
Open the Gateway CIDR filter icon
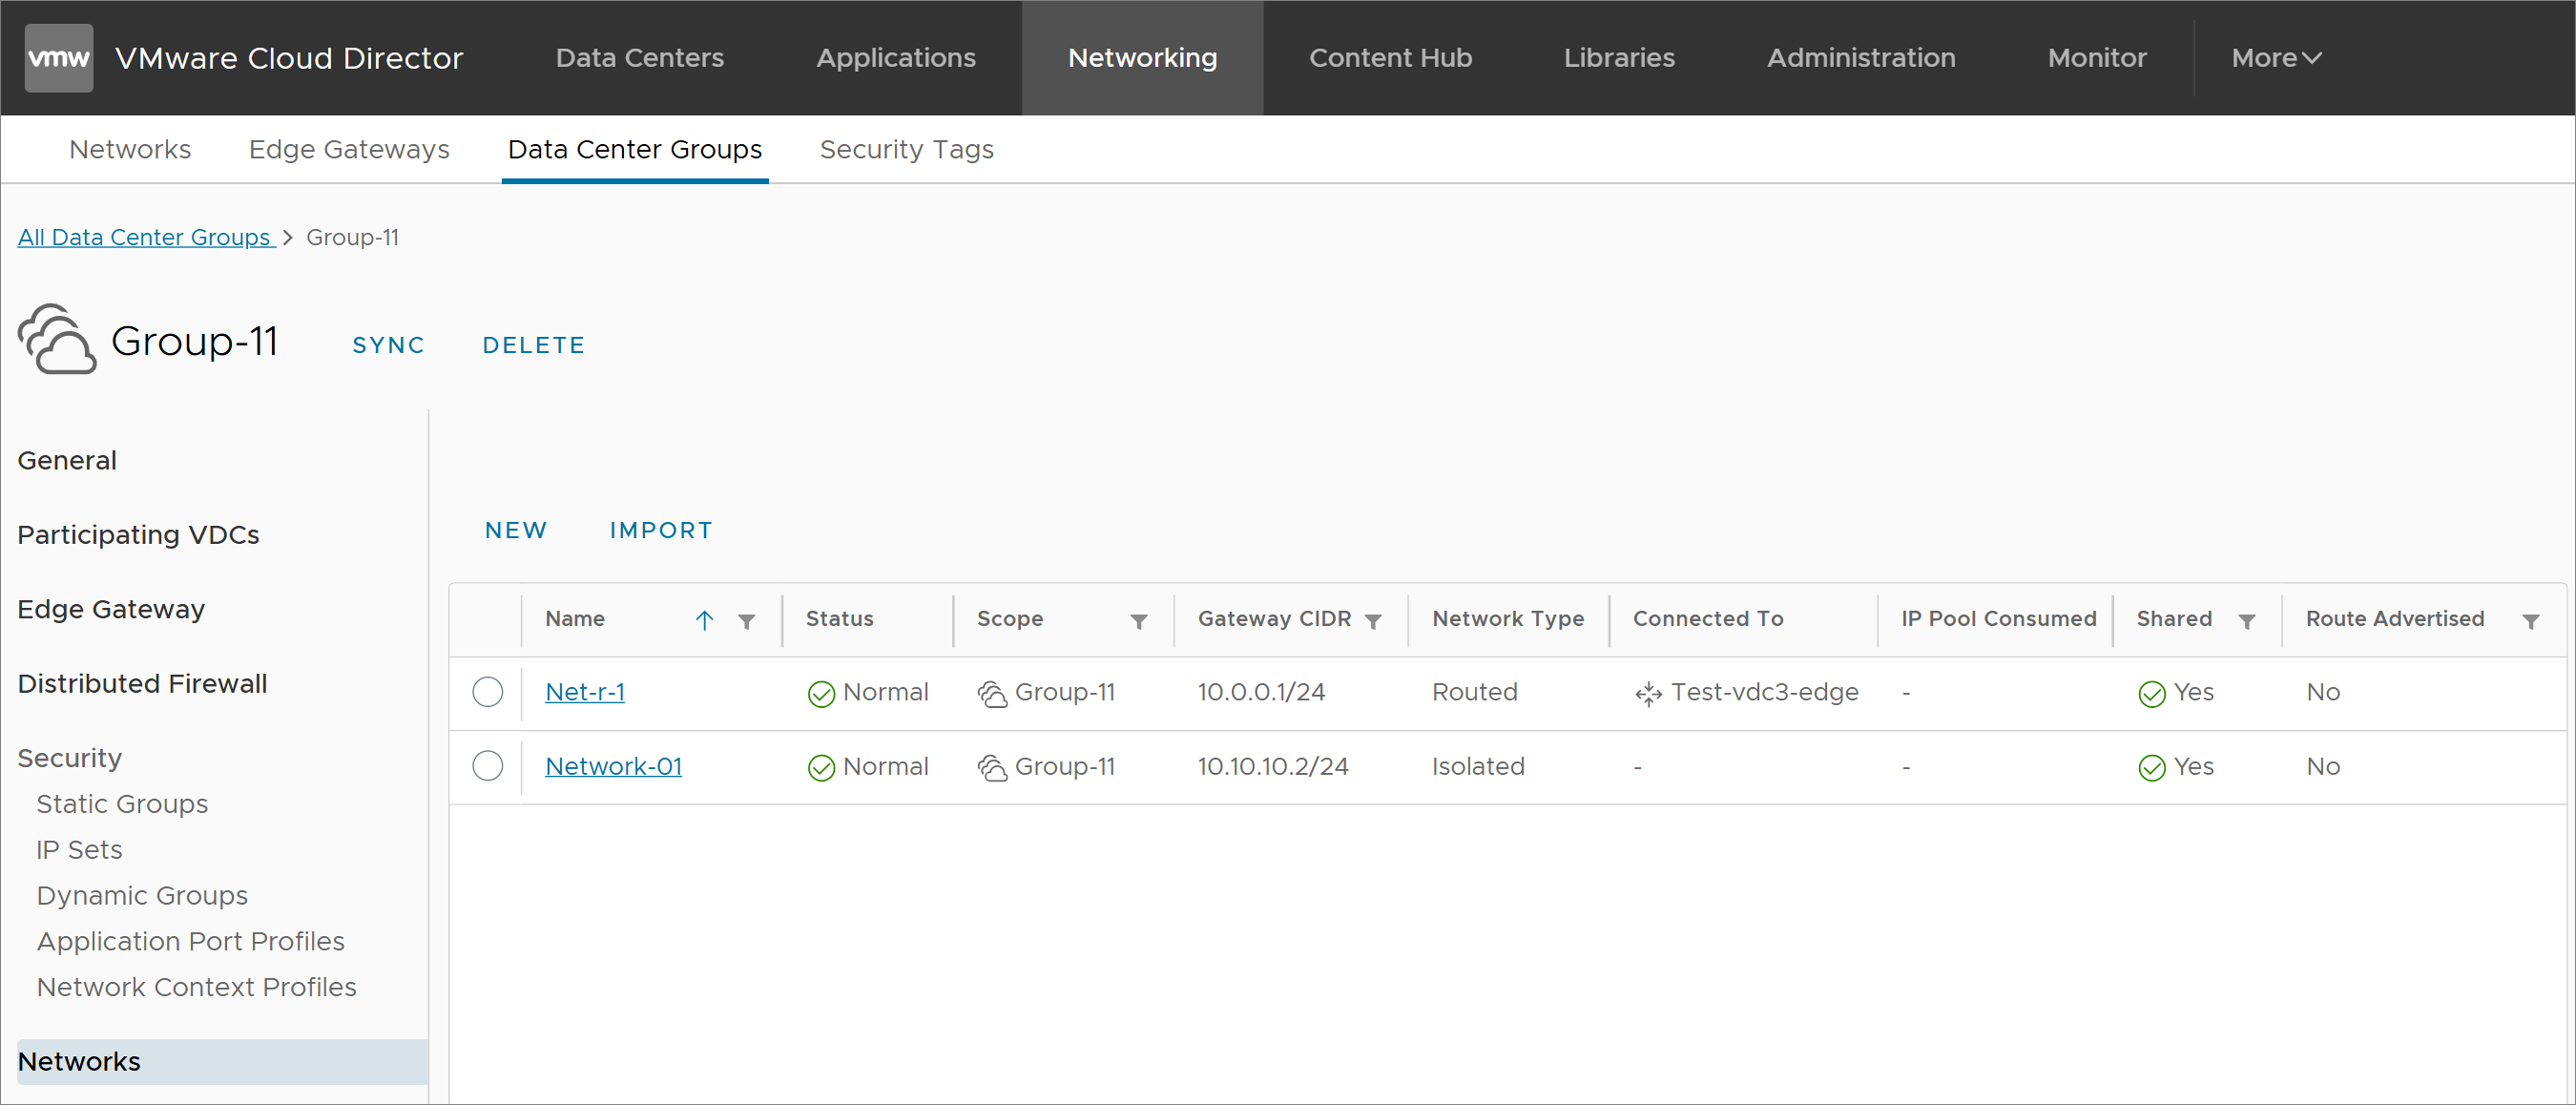click(1373, 621)
